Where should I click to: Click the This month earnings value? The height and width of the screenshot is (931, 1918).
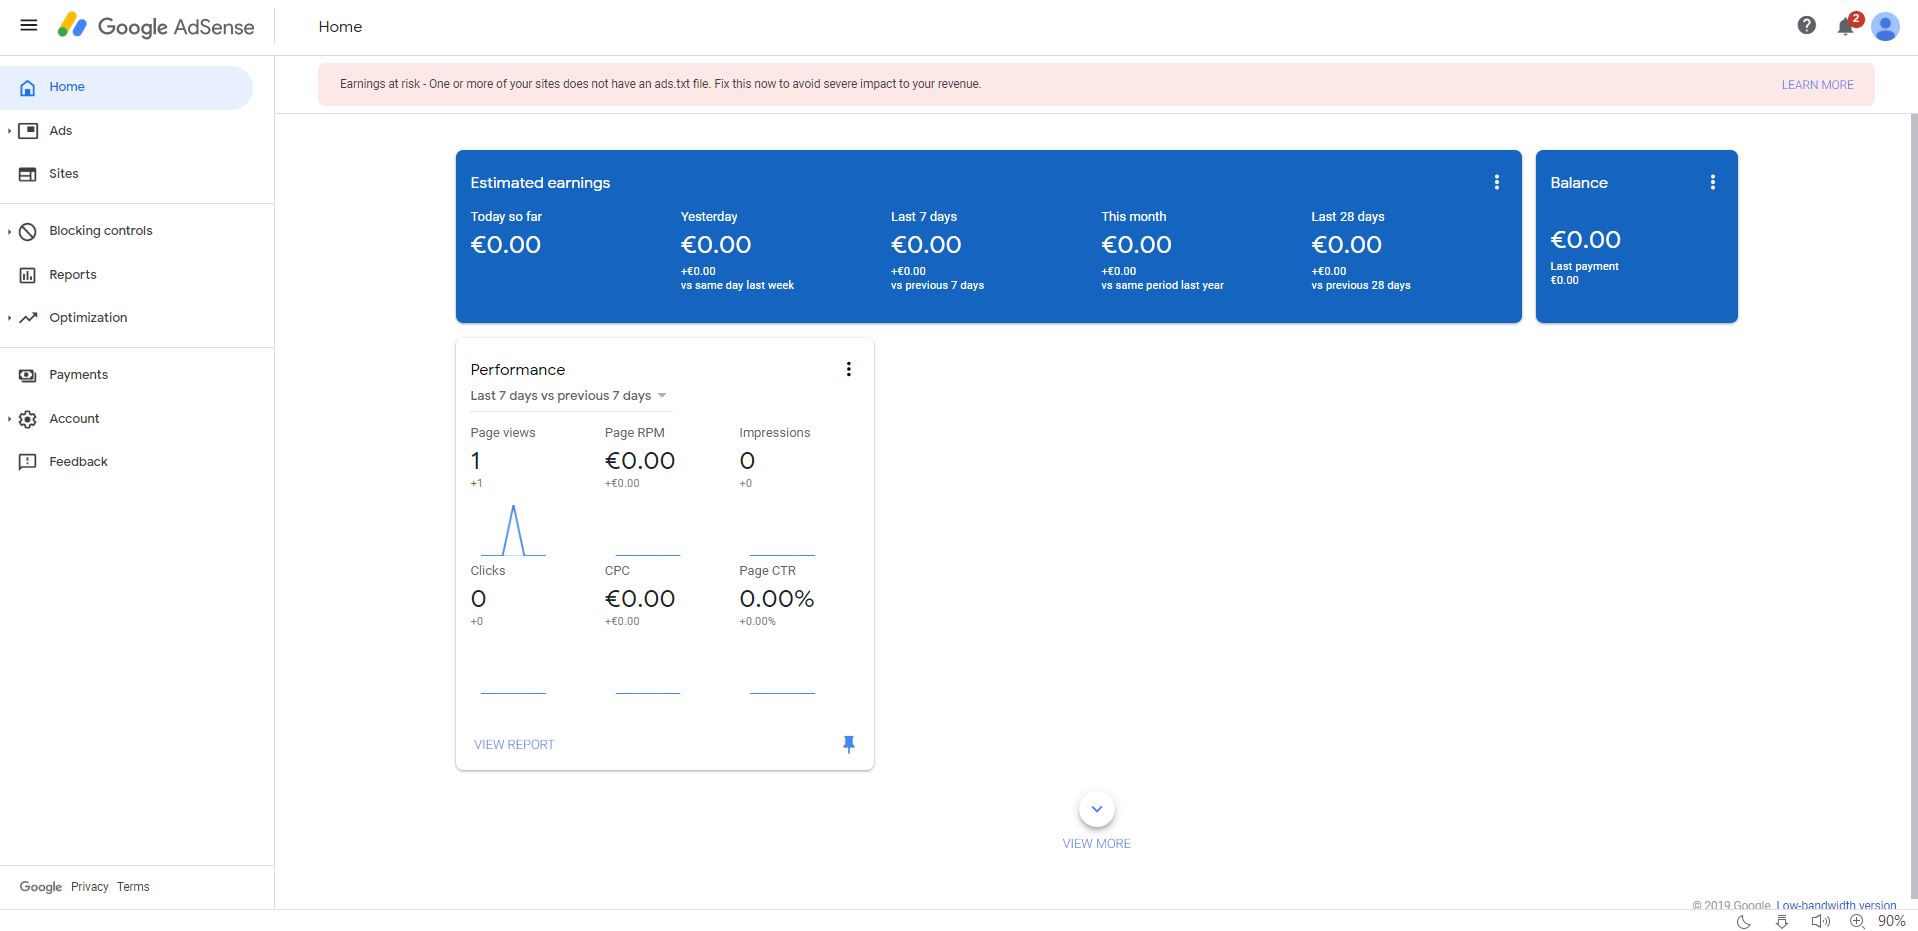tap(1136, 245)
